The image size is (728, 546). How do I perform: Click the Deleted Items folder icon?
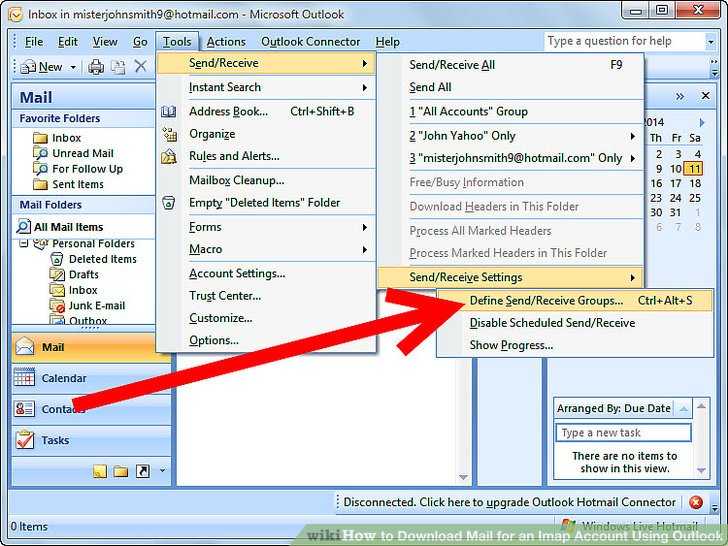57,259
